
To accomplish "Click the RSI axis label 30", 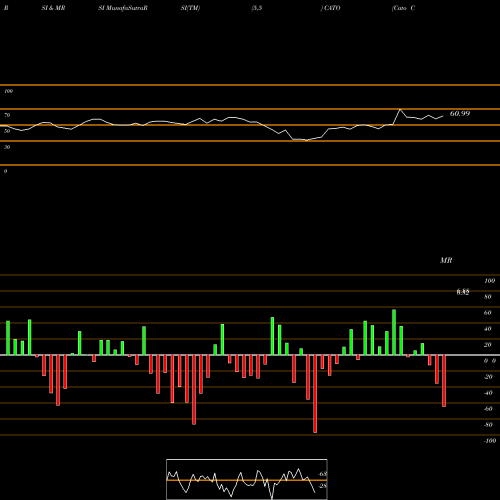I will (x=7, y=147).
